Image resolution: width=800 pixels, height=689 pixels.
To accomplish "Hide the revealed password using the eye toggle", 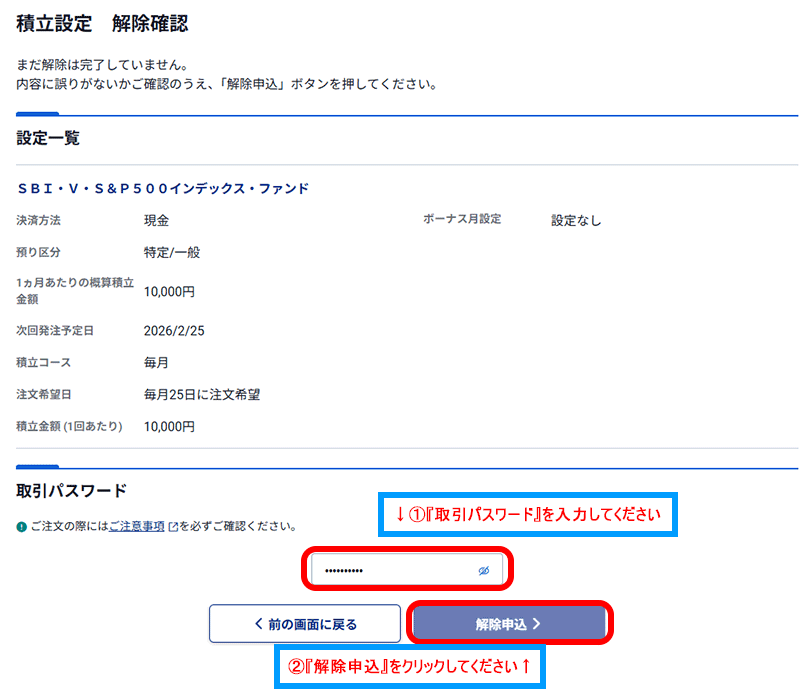I will click(x=484, y=571).
